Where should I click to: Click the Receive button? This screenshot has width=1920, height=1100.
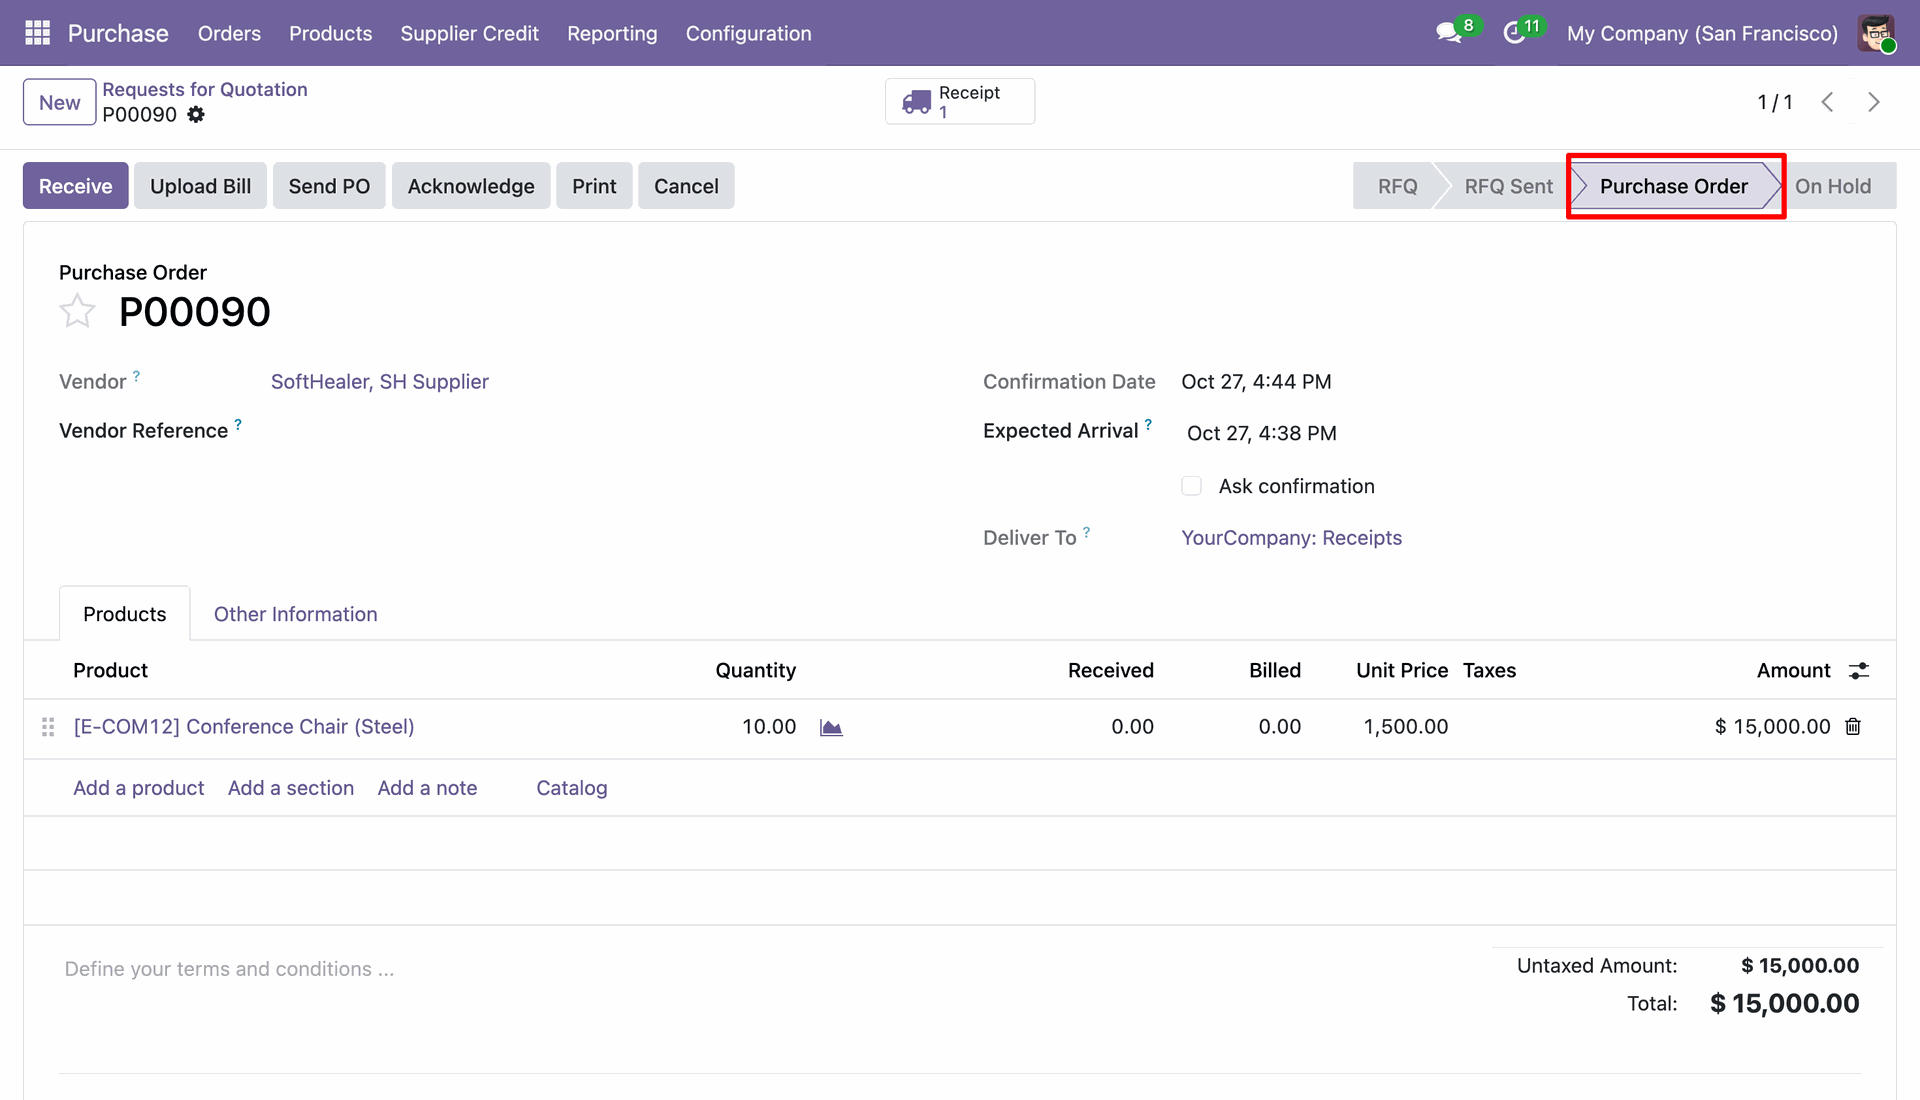pos(76,186)
